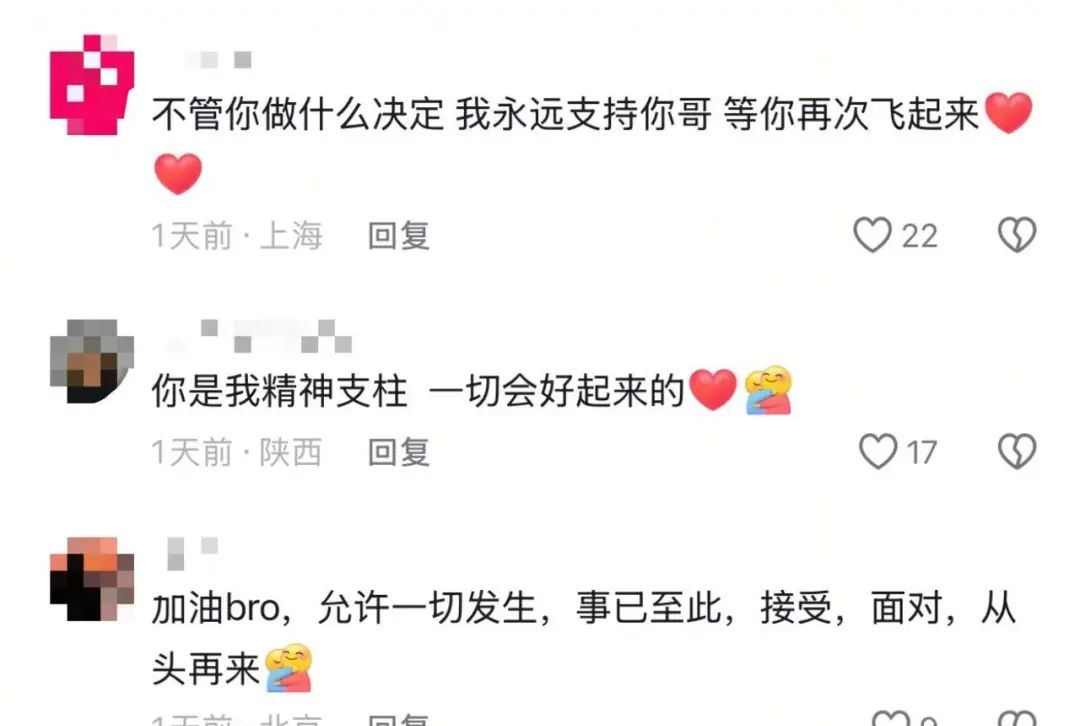This screenshot has width=1080, height=726.
Task: Like the Shaanxi comment with 17 likes
Action: [878, 451]
